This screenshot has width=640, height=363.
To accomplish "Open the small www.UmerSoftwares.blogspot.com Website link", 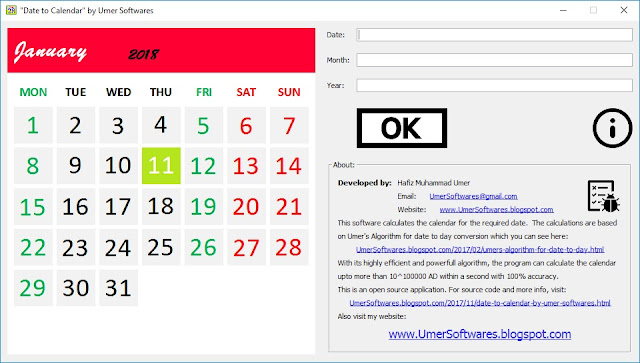I will coord(496,209).
